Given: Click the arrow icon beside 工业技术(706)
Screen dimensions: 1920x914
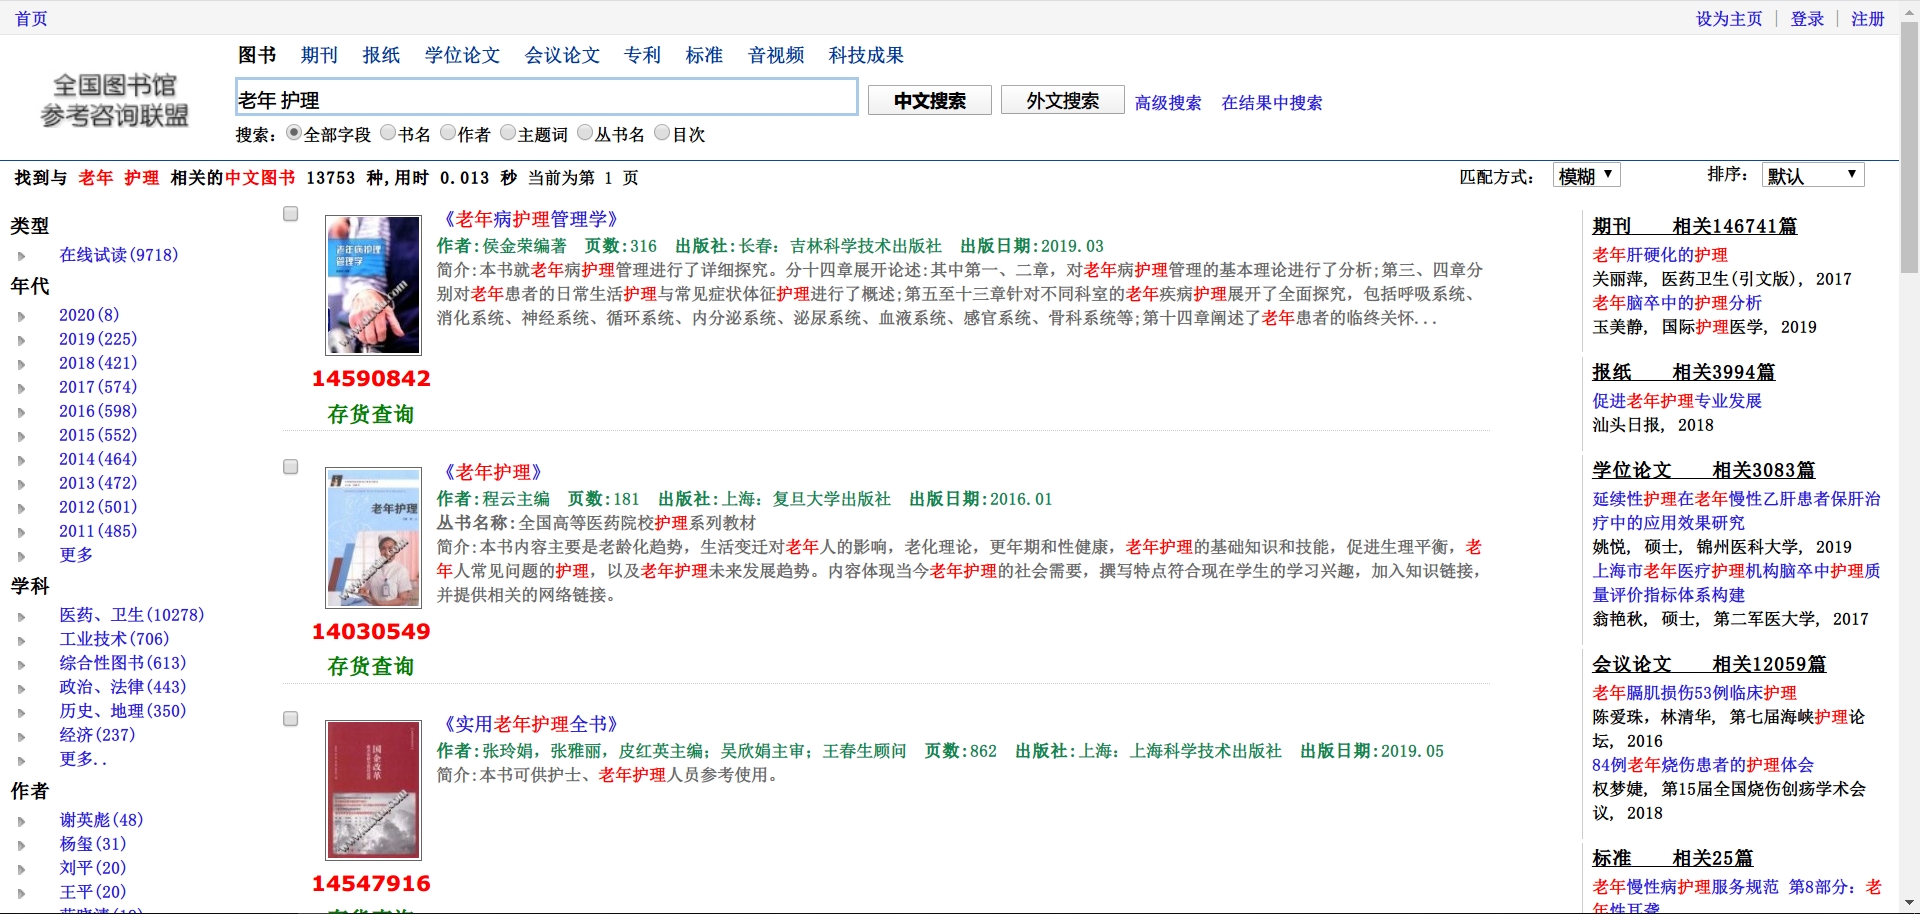Looking at the screenshot, I should click(x=21, y=640).
